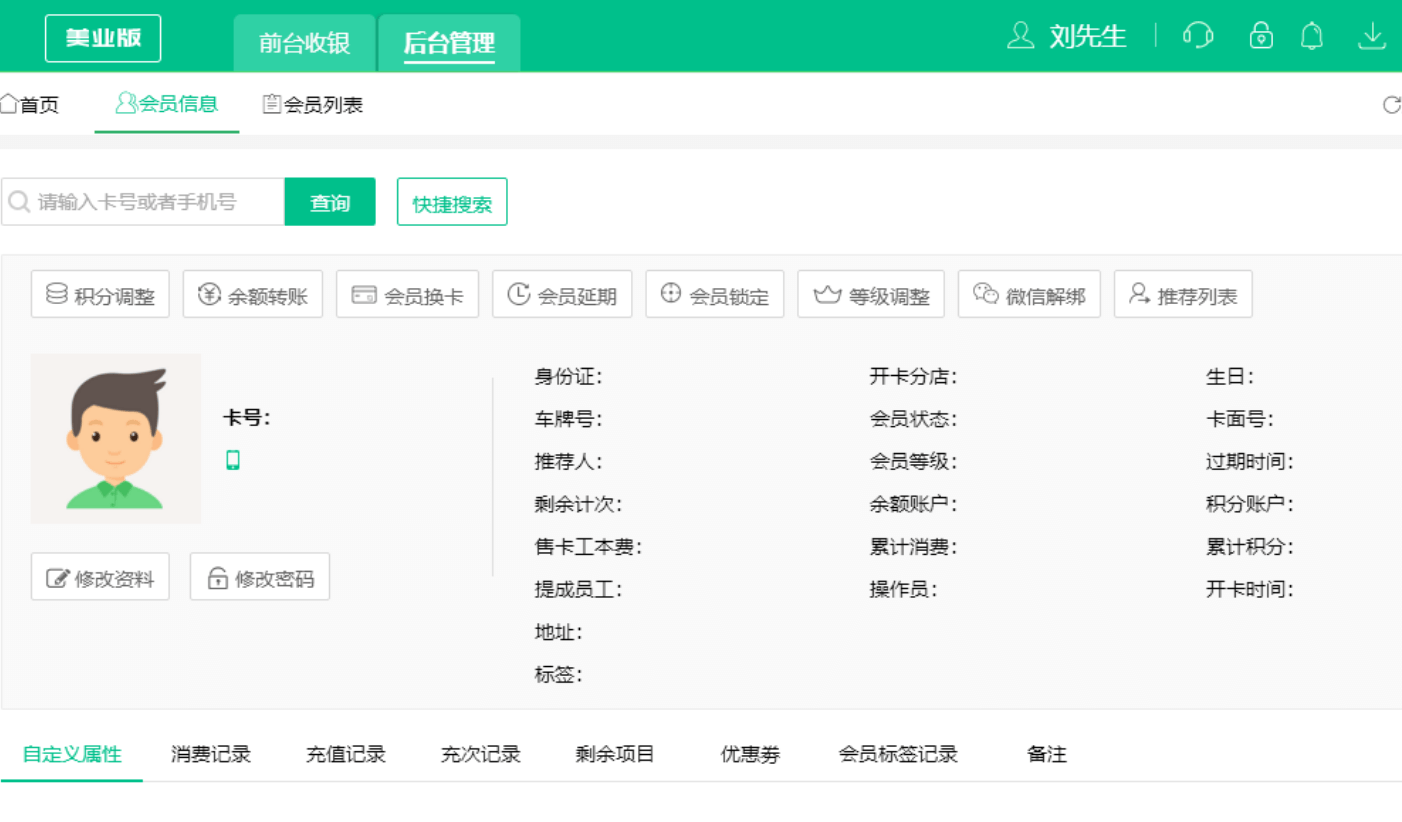Screen dimensions: 1402x822
Task: Open the 余额转账 (balance transfer) tool
Action: pos(253,293)
